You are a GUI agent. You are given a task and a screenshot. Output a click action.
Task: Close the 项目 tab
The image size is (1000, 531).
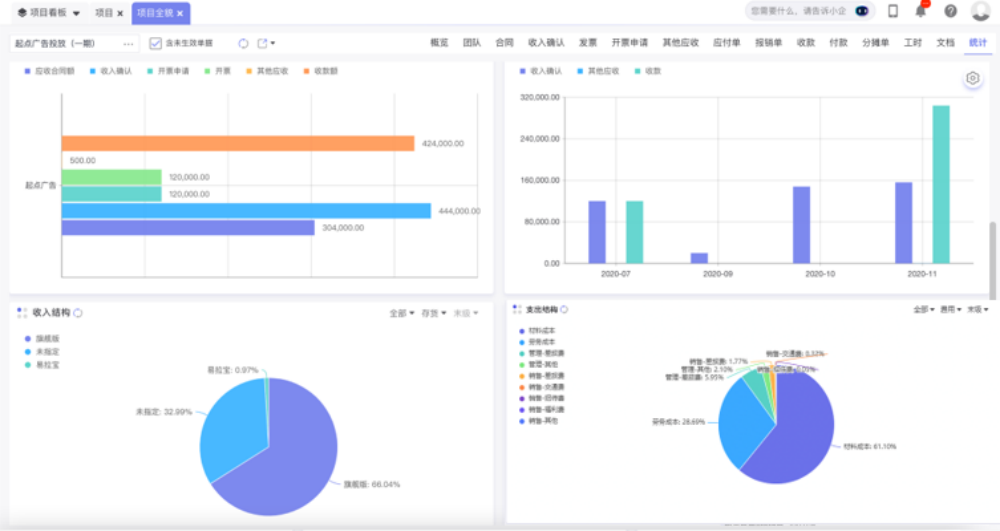120,13
